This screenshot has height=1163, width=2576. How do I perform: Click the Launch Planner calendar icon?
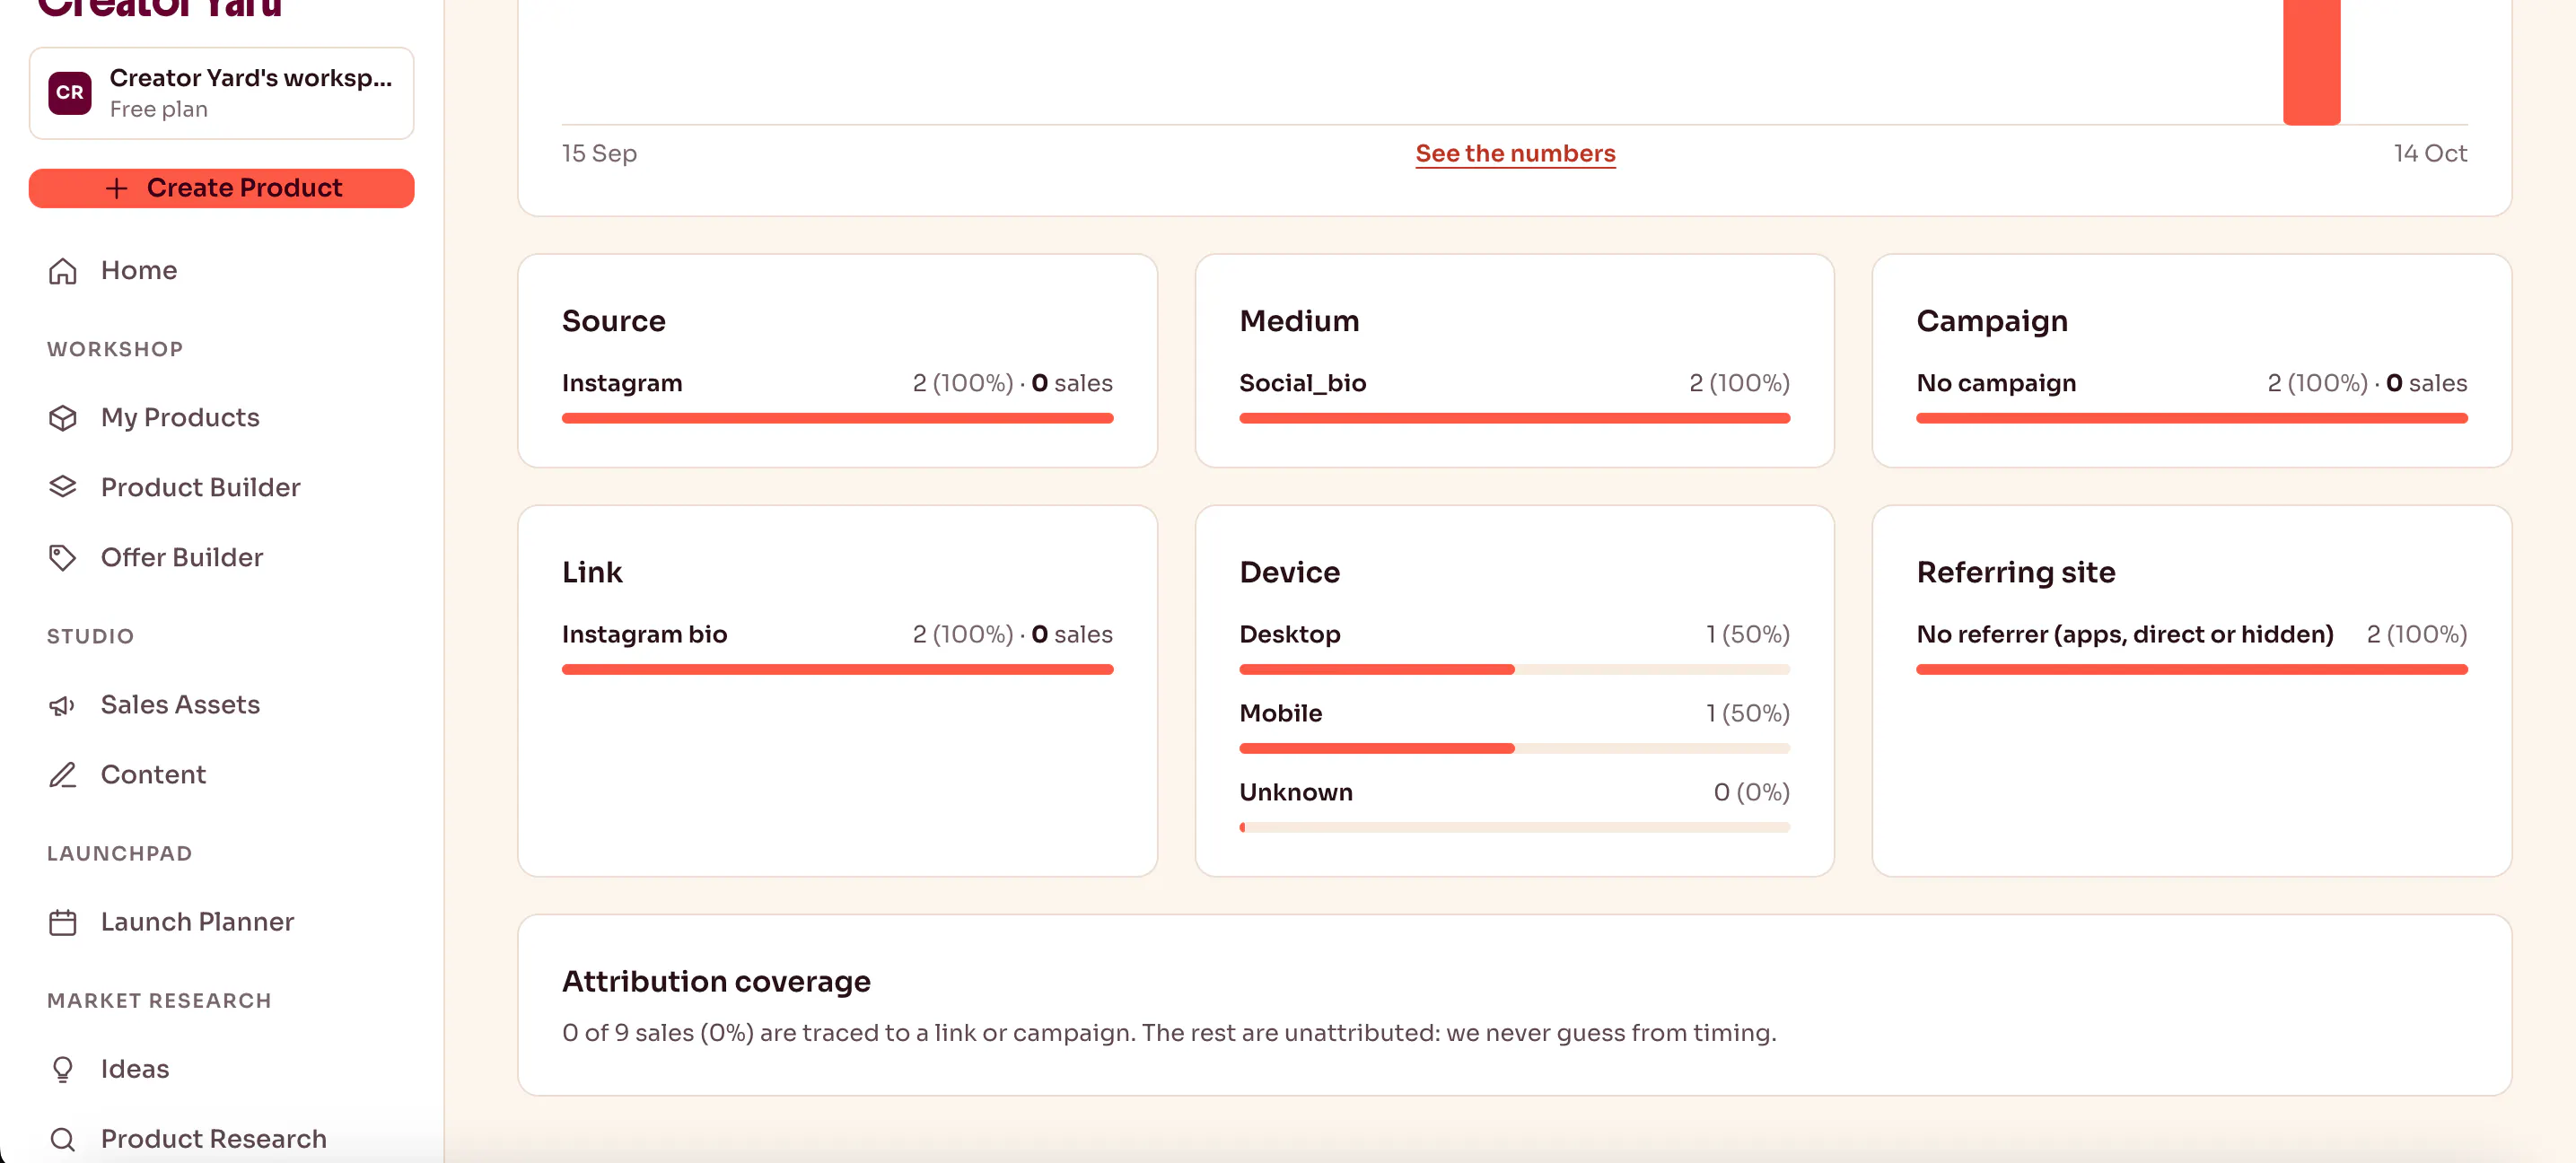coord(63,922)
